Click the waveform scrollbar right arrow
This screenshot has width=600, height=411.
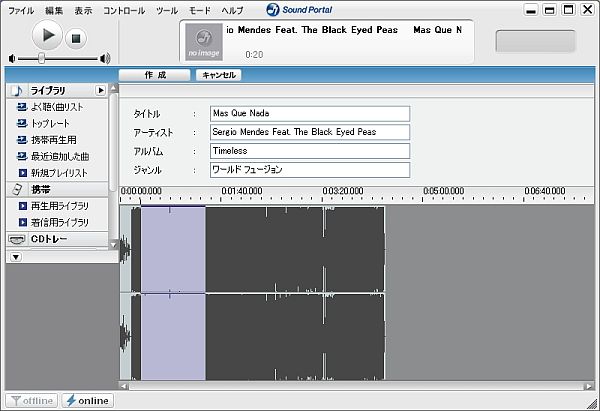tap(589, 386)
